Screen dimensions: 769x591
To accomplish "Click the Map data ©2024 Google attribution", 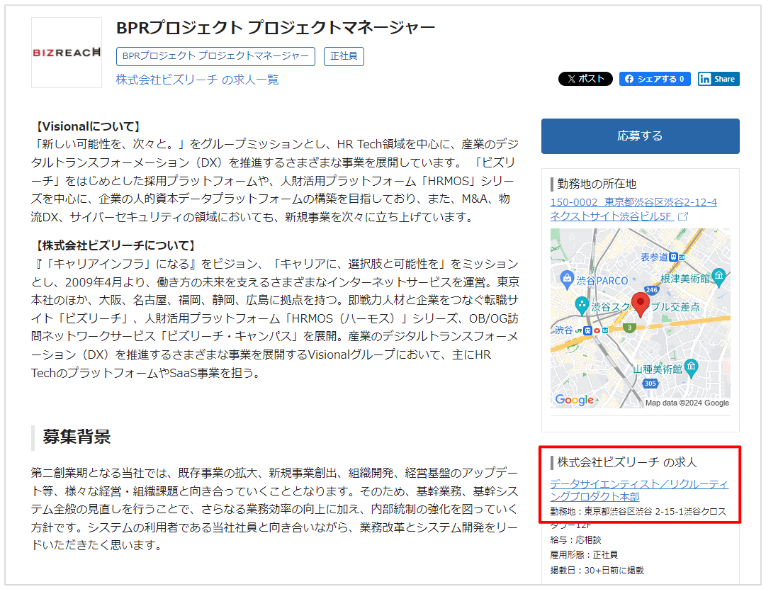I will pyautogui.click(x=688, y=403).
